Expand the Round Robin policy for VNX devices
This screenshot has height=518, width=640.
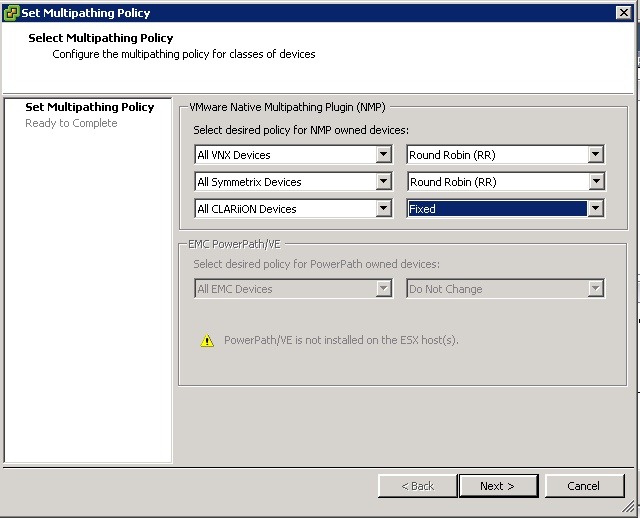tap(596, 155)
